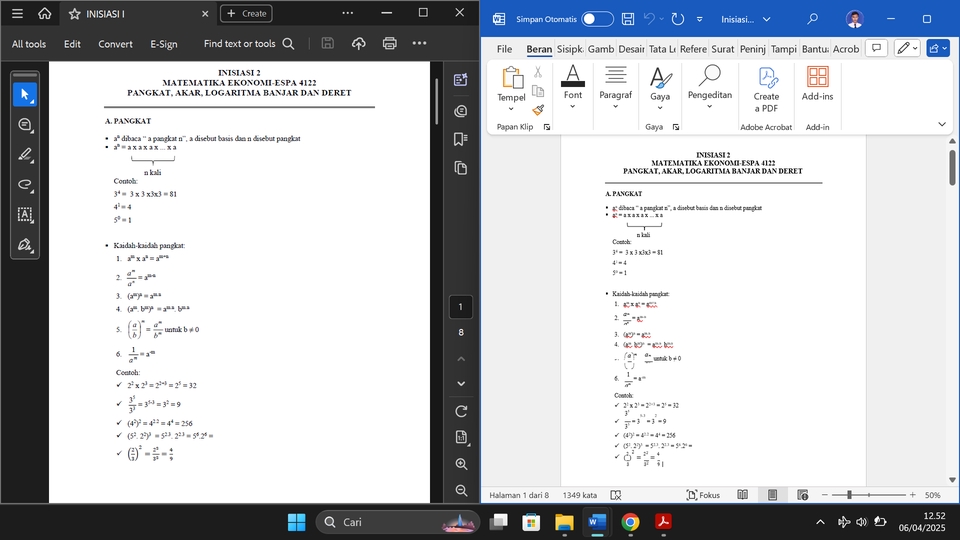Expand the Tempel paste dropdown
This screenshot has height=540, width=960.
coord(511,109)
